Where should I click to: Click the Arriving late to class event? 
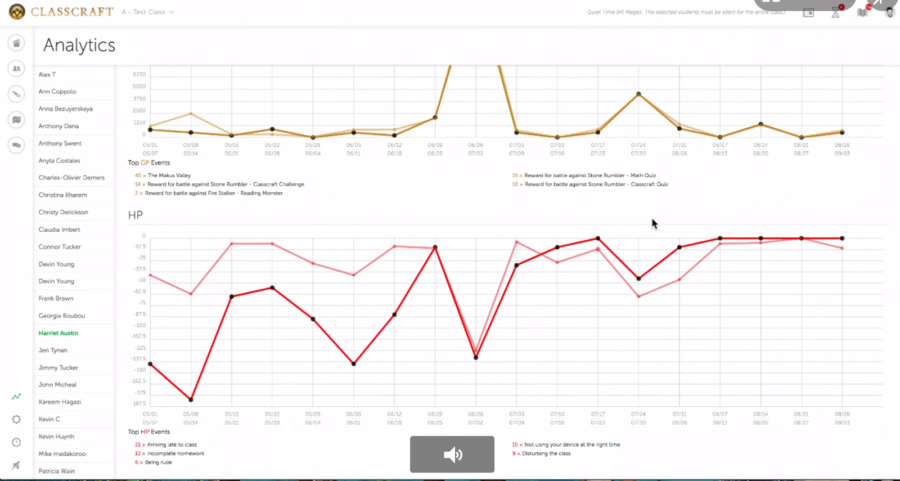click(x=166, y=443)
